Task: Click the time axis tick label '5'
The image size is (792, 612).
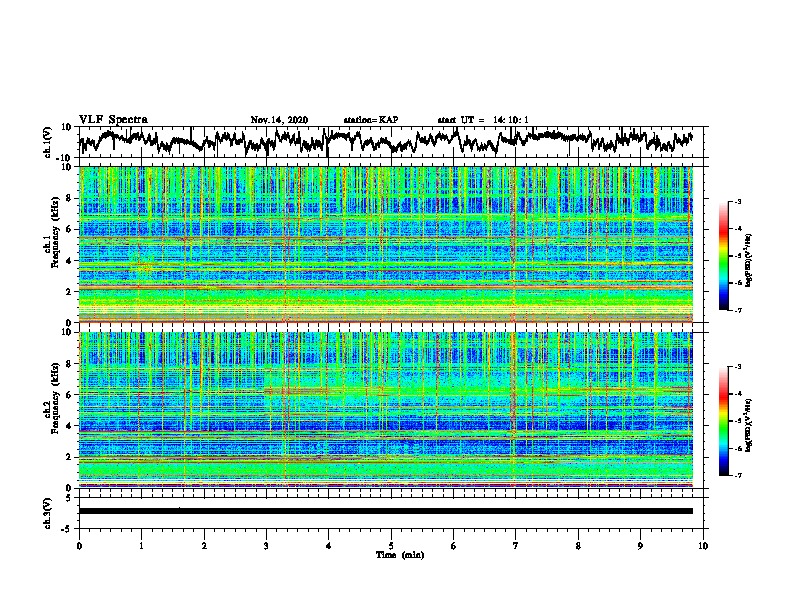Action: click(x=391, y=546)
